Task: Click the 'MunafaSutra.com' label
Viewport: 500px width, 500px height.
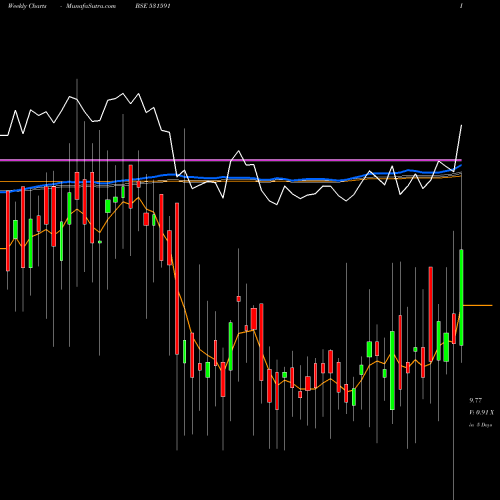Action: tap(91, 6)
